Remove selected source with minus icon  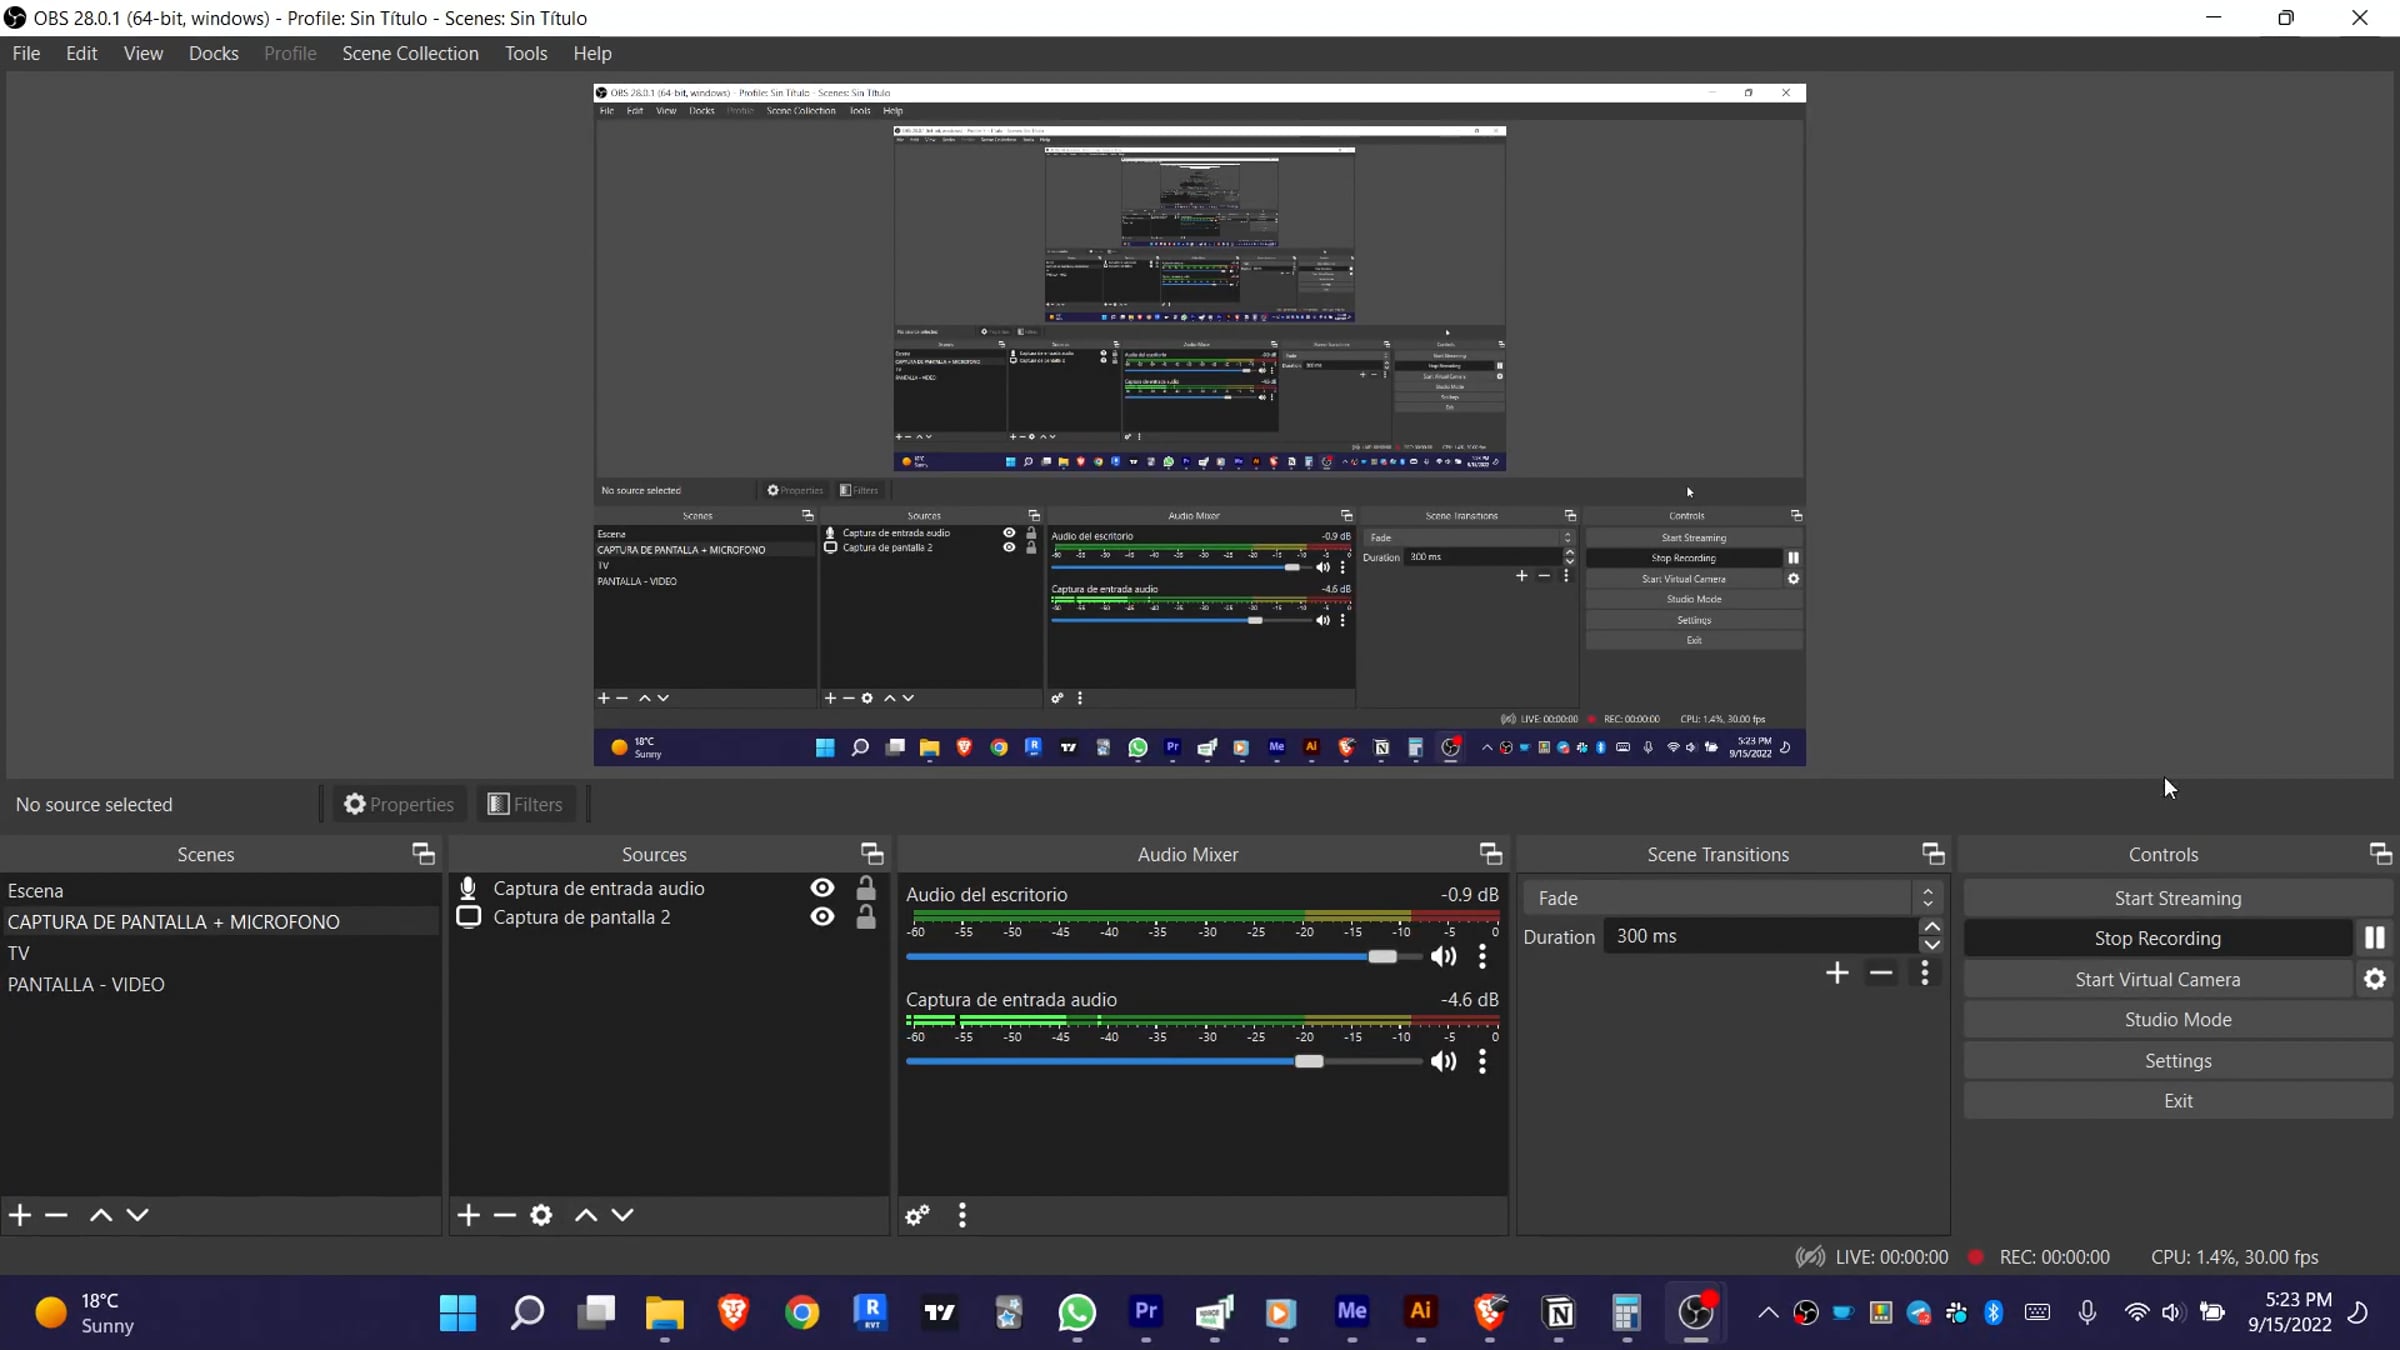505,1215
